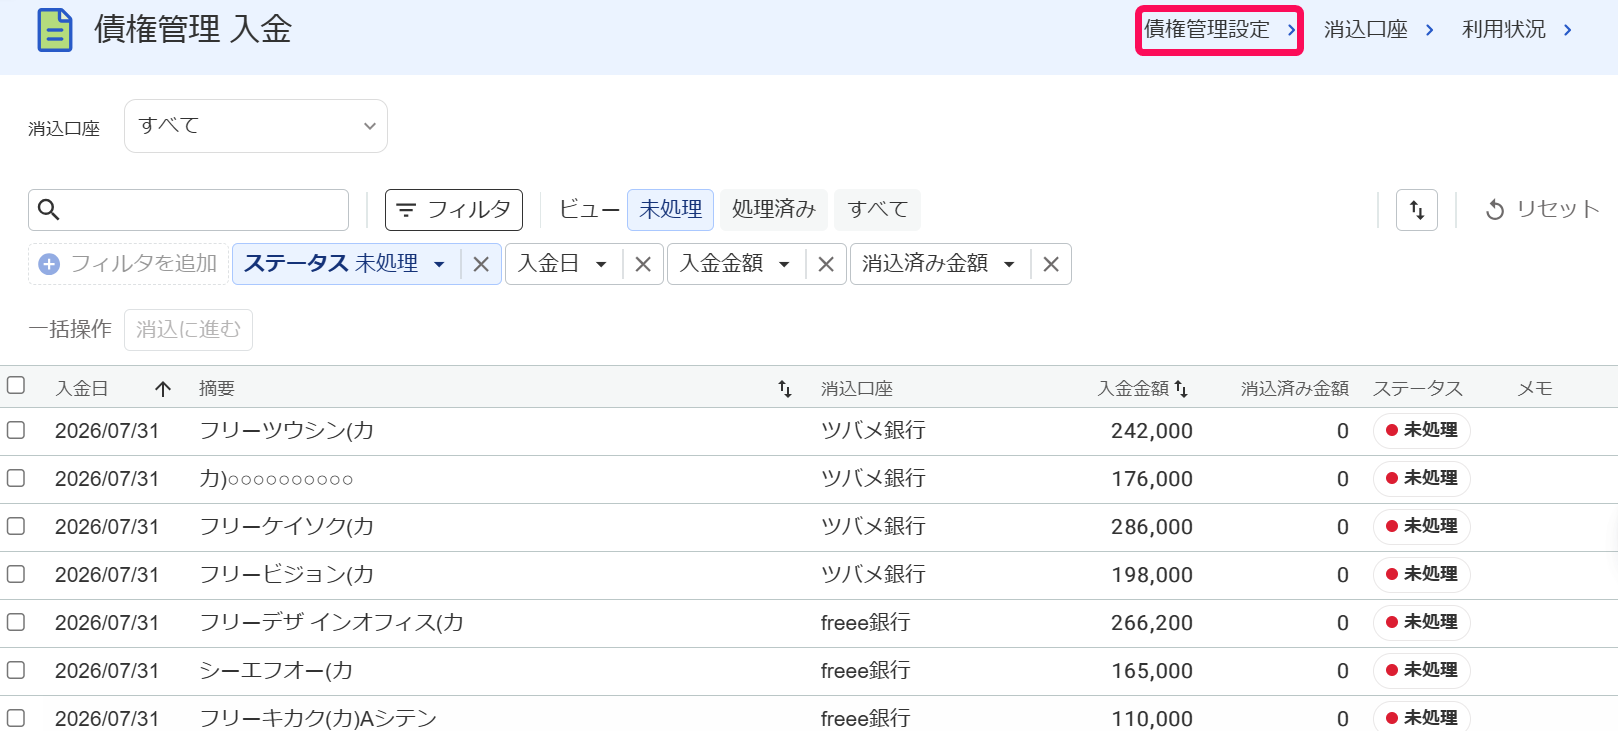Open the 消込口座 すべて dropdown
Screen dimensions: 1618x731
[x=256, y=126]
